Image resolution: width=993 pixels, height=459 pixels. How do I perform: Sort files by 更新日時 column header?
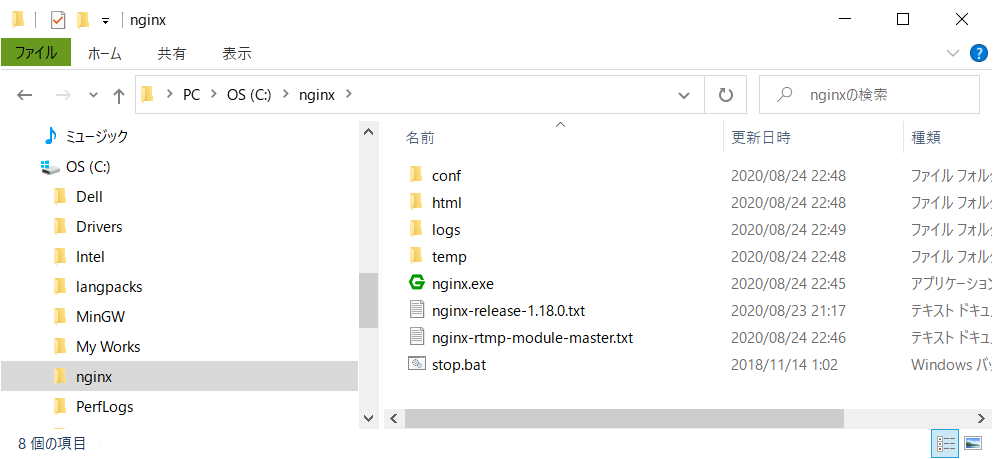click(x=761, y=137)
